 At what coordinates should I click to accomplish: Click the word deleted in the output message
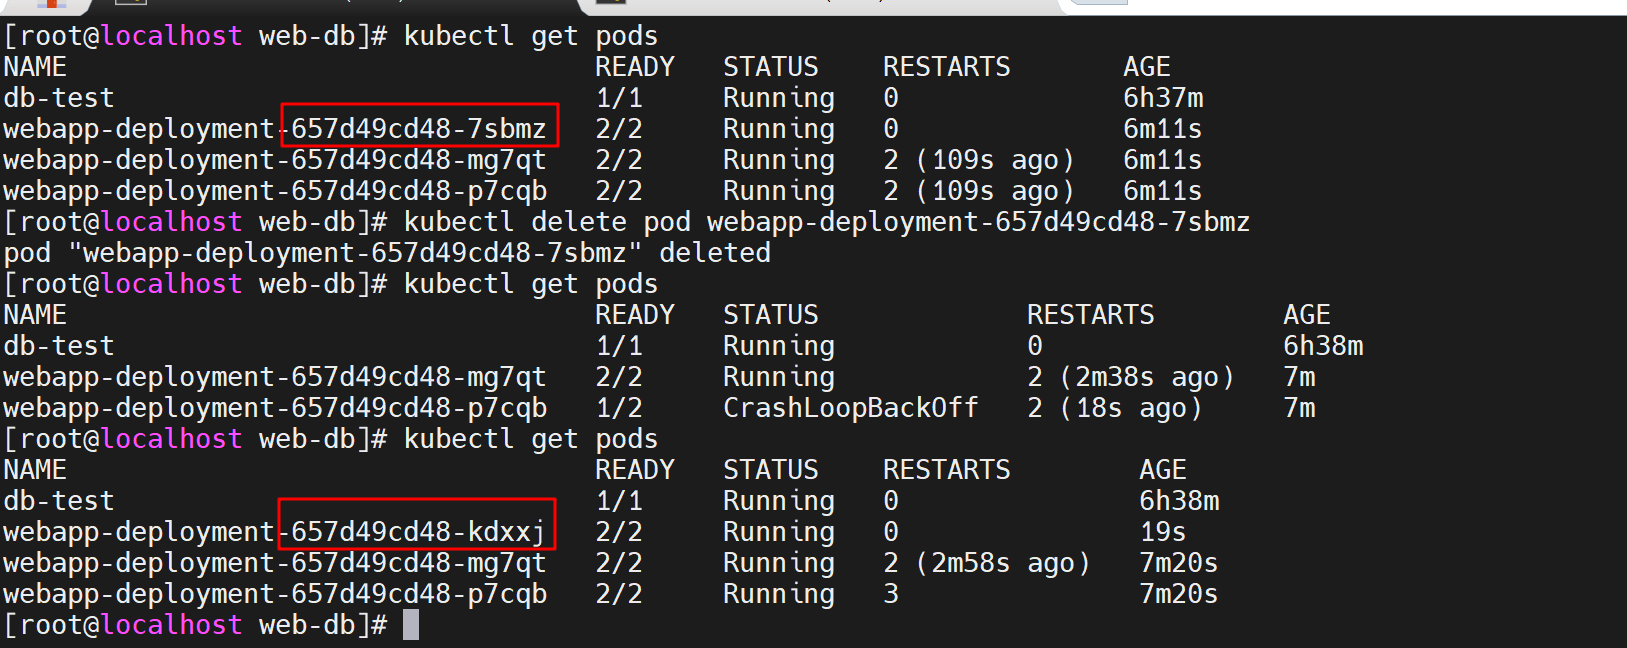tap(714, 253)
